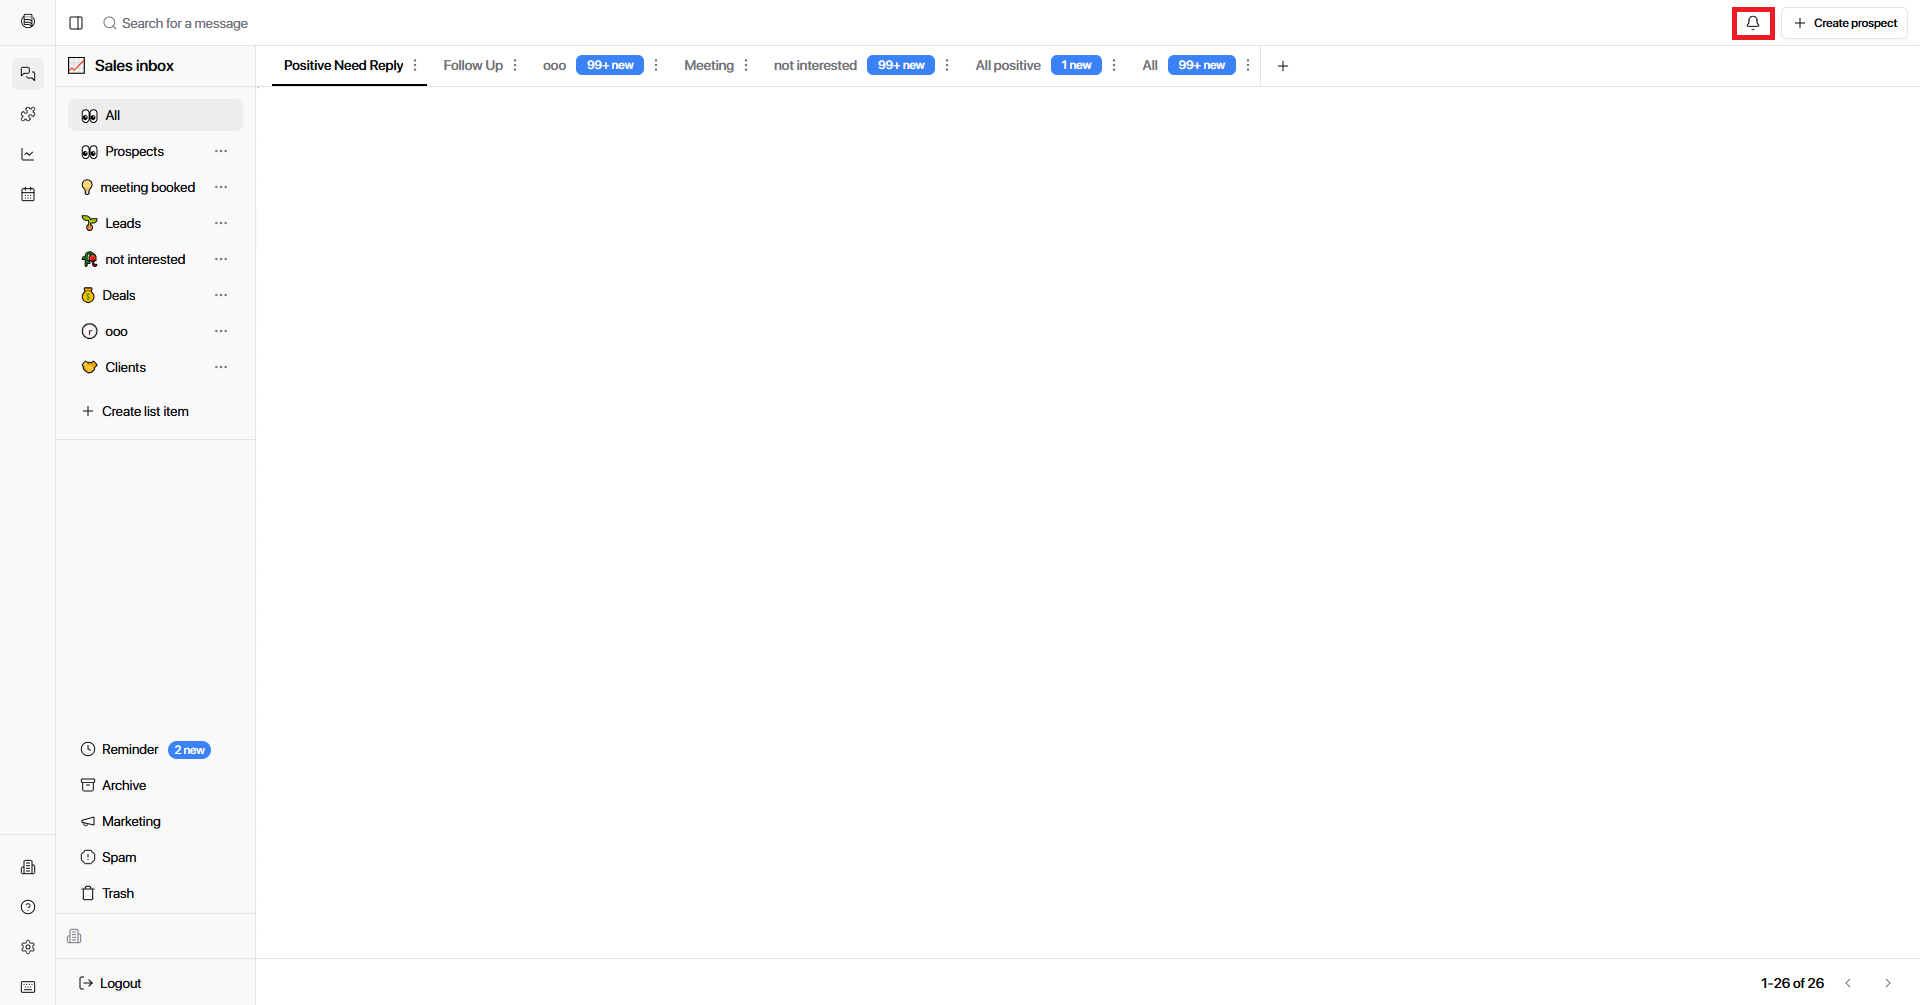The width and height of the screenshot is (1920, 1005).
Task: Switch to the ooo tab
Action: (554, 65)
